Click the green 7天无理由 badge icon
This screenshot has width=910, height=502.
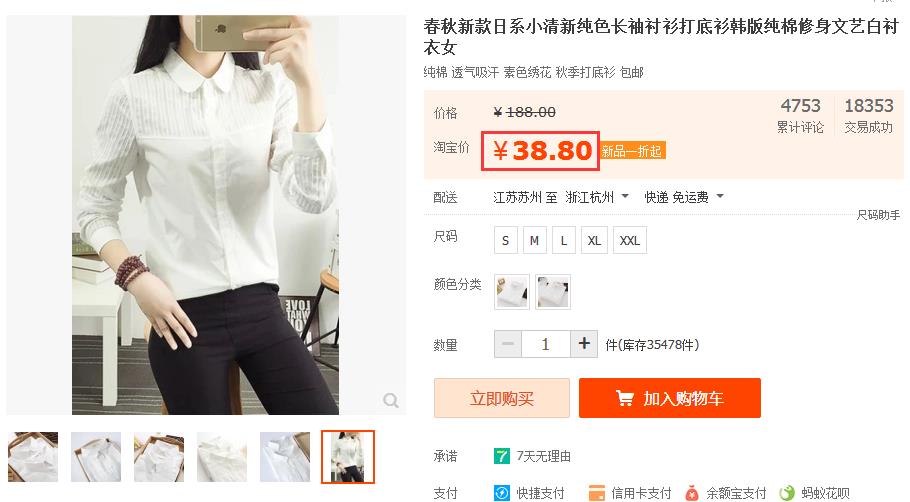[x=501, y=456]
